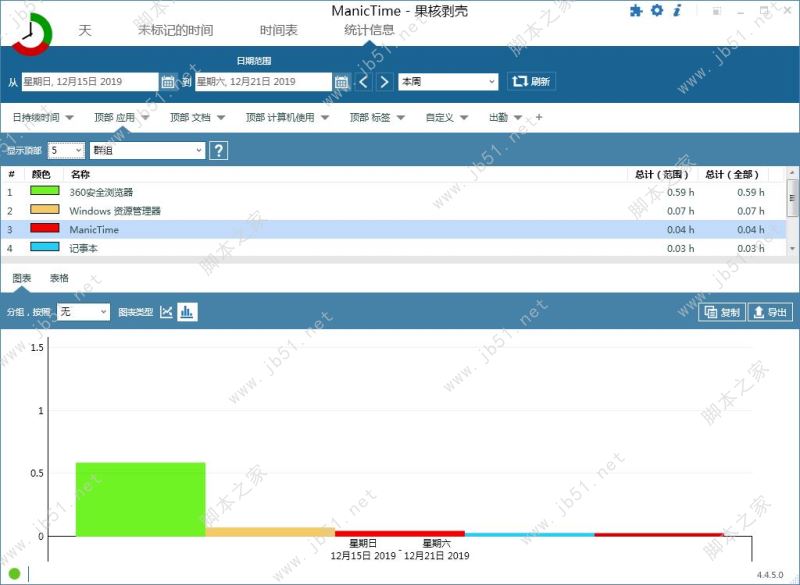Click the 复制 (Copy) button

722,312
